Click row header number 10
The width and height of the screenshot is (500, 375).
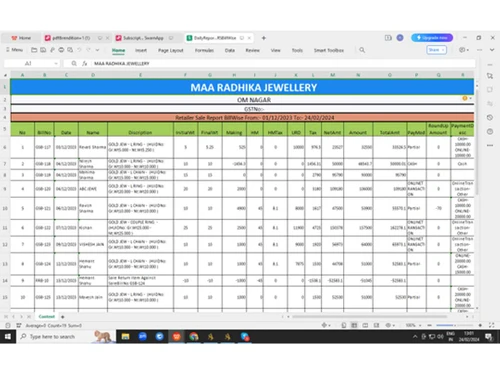(5, 208)
